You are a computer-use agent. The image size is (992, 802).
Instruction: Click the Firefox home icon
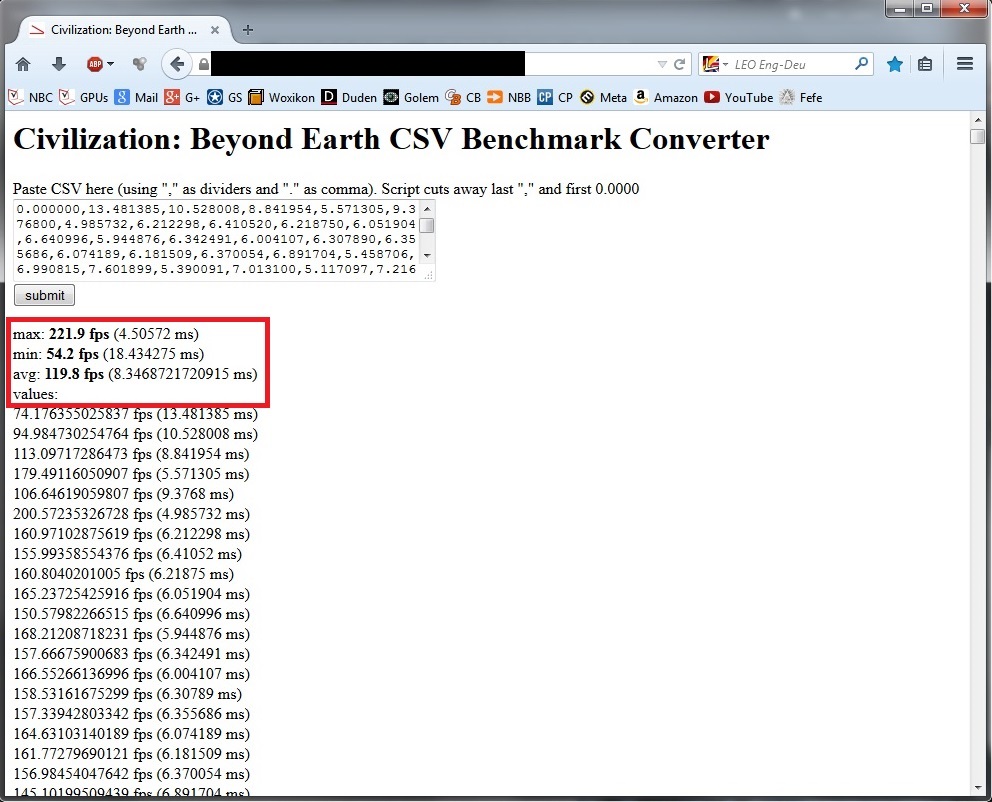point(23,64)
